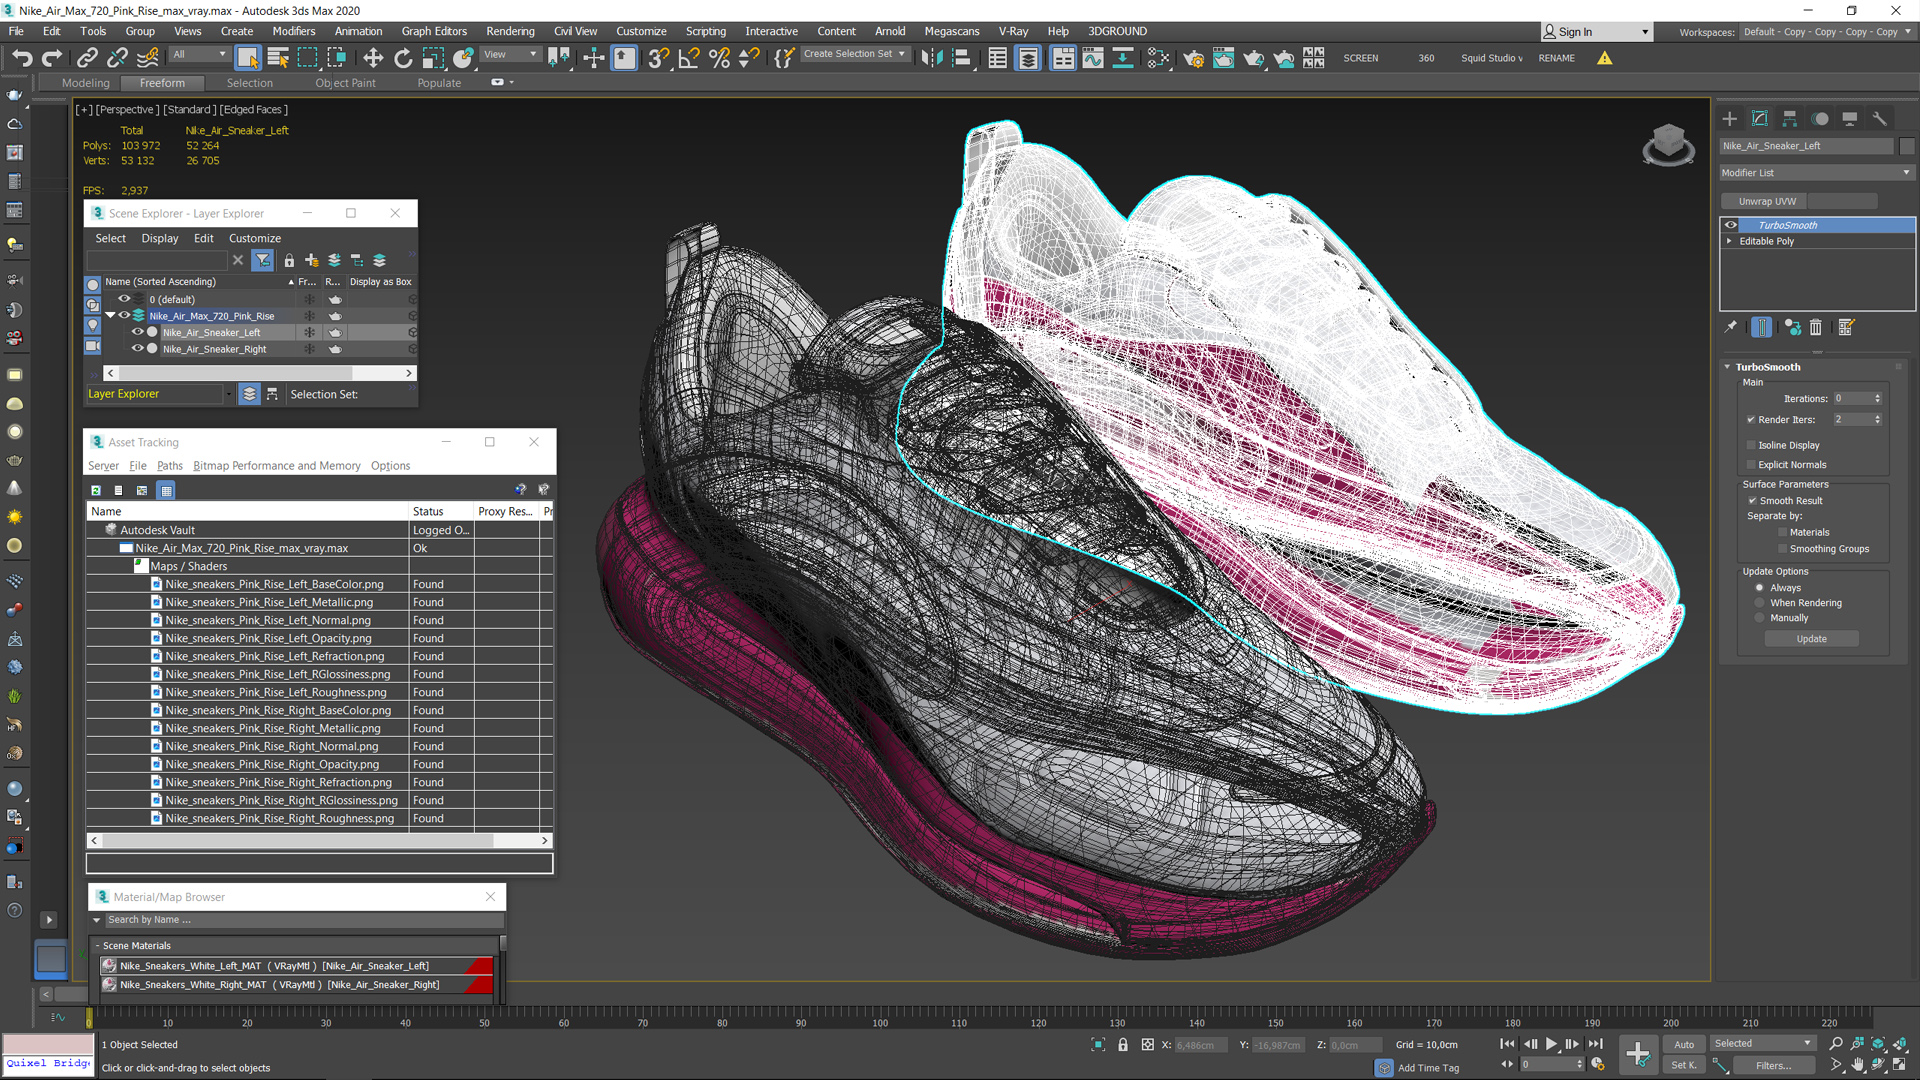The image size is (1920, 1080).
Task: Open Bitmap Performance and Memory menu
Action: 277,466
